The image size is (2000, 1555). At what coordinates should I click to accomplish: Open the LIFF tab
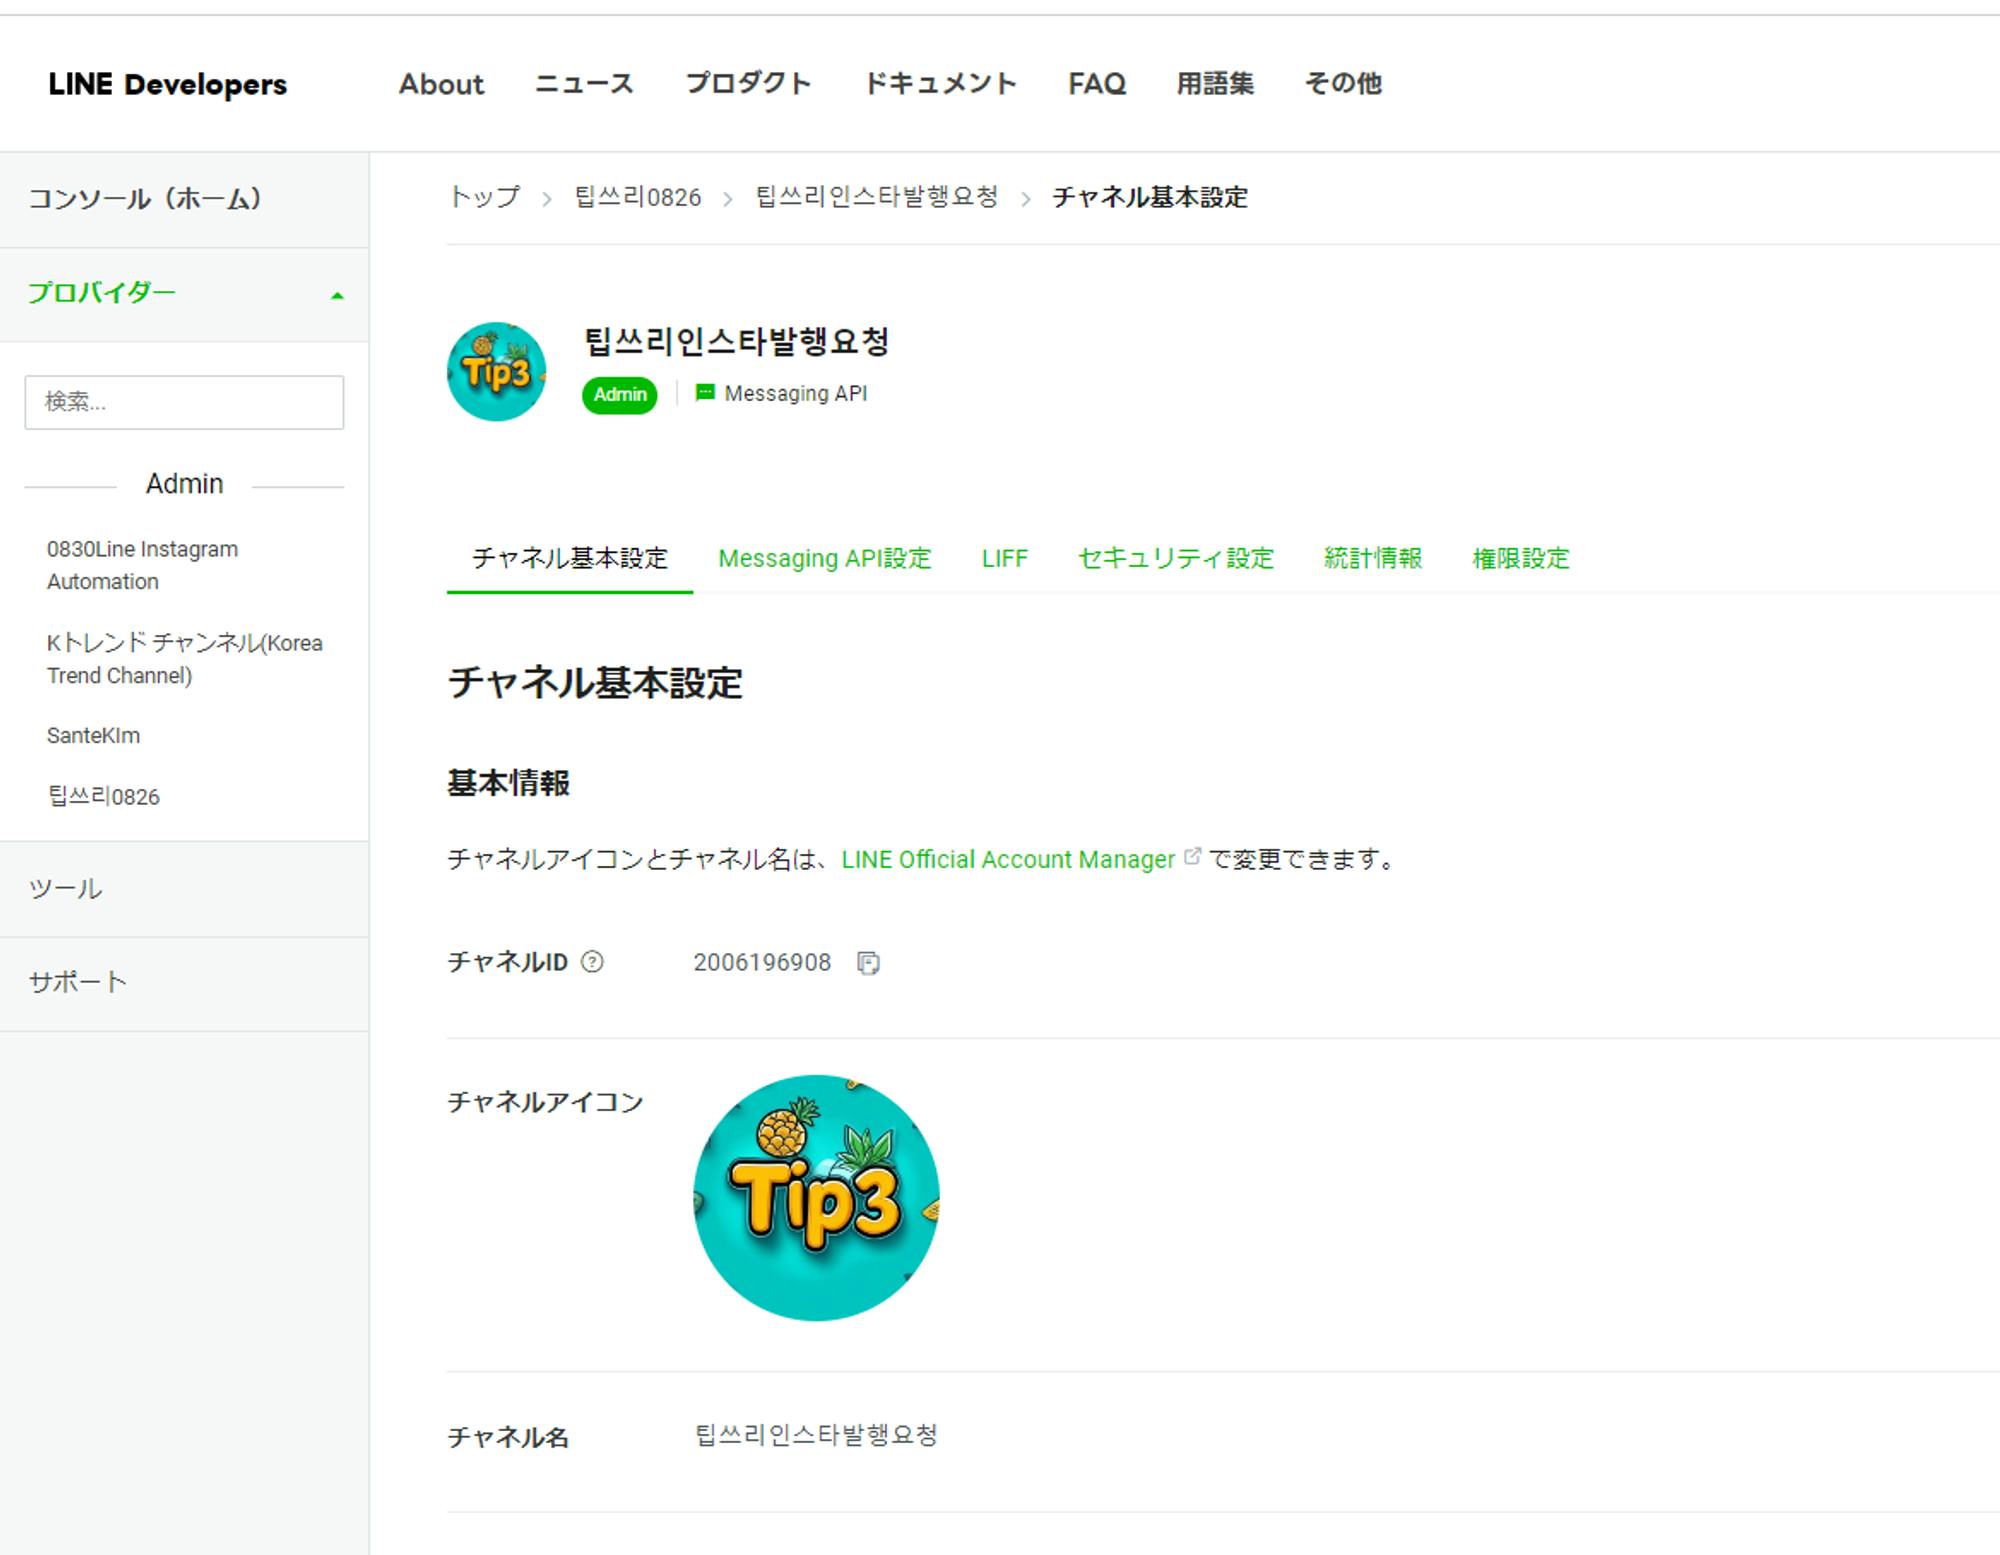coord(1004,558)
